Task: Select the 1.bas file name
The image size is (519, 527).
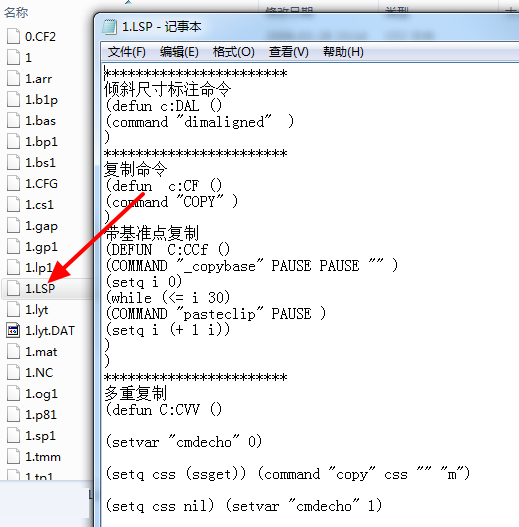Action: click(x=40, y=121)
